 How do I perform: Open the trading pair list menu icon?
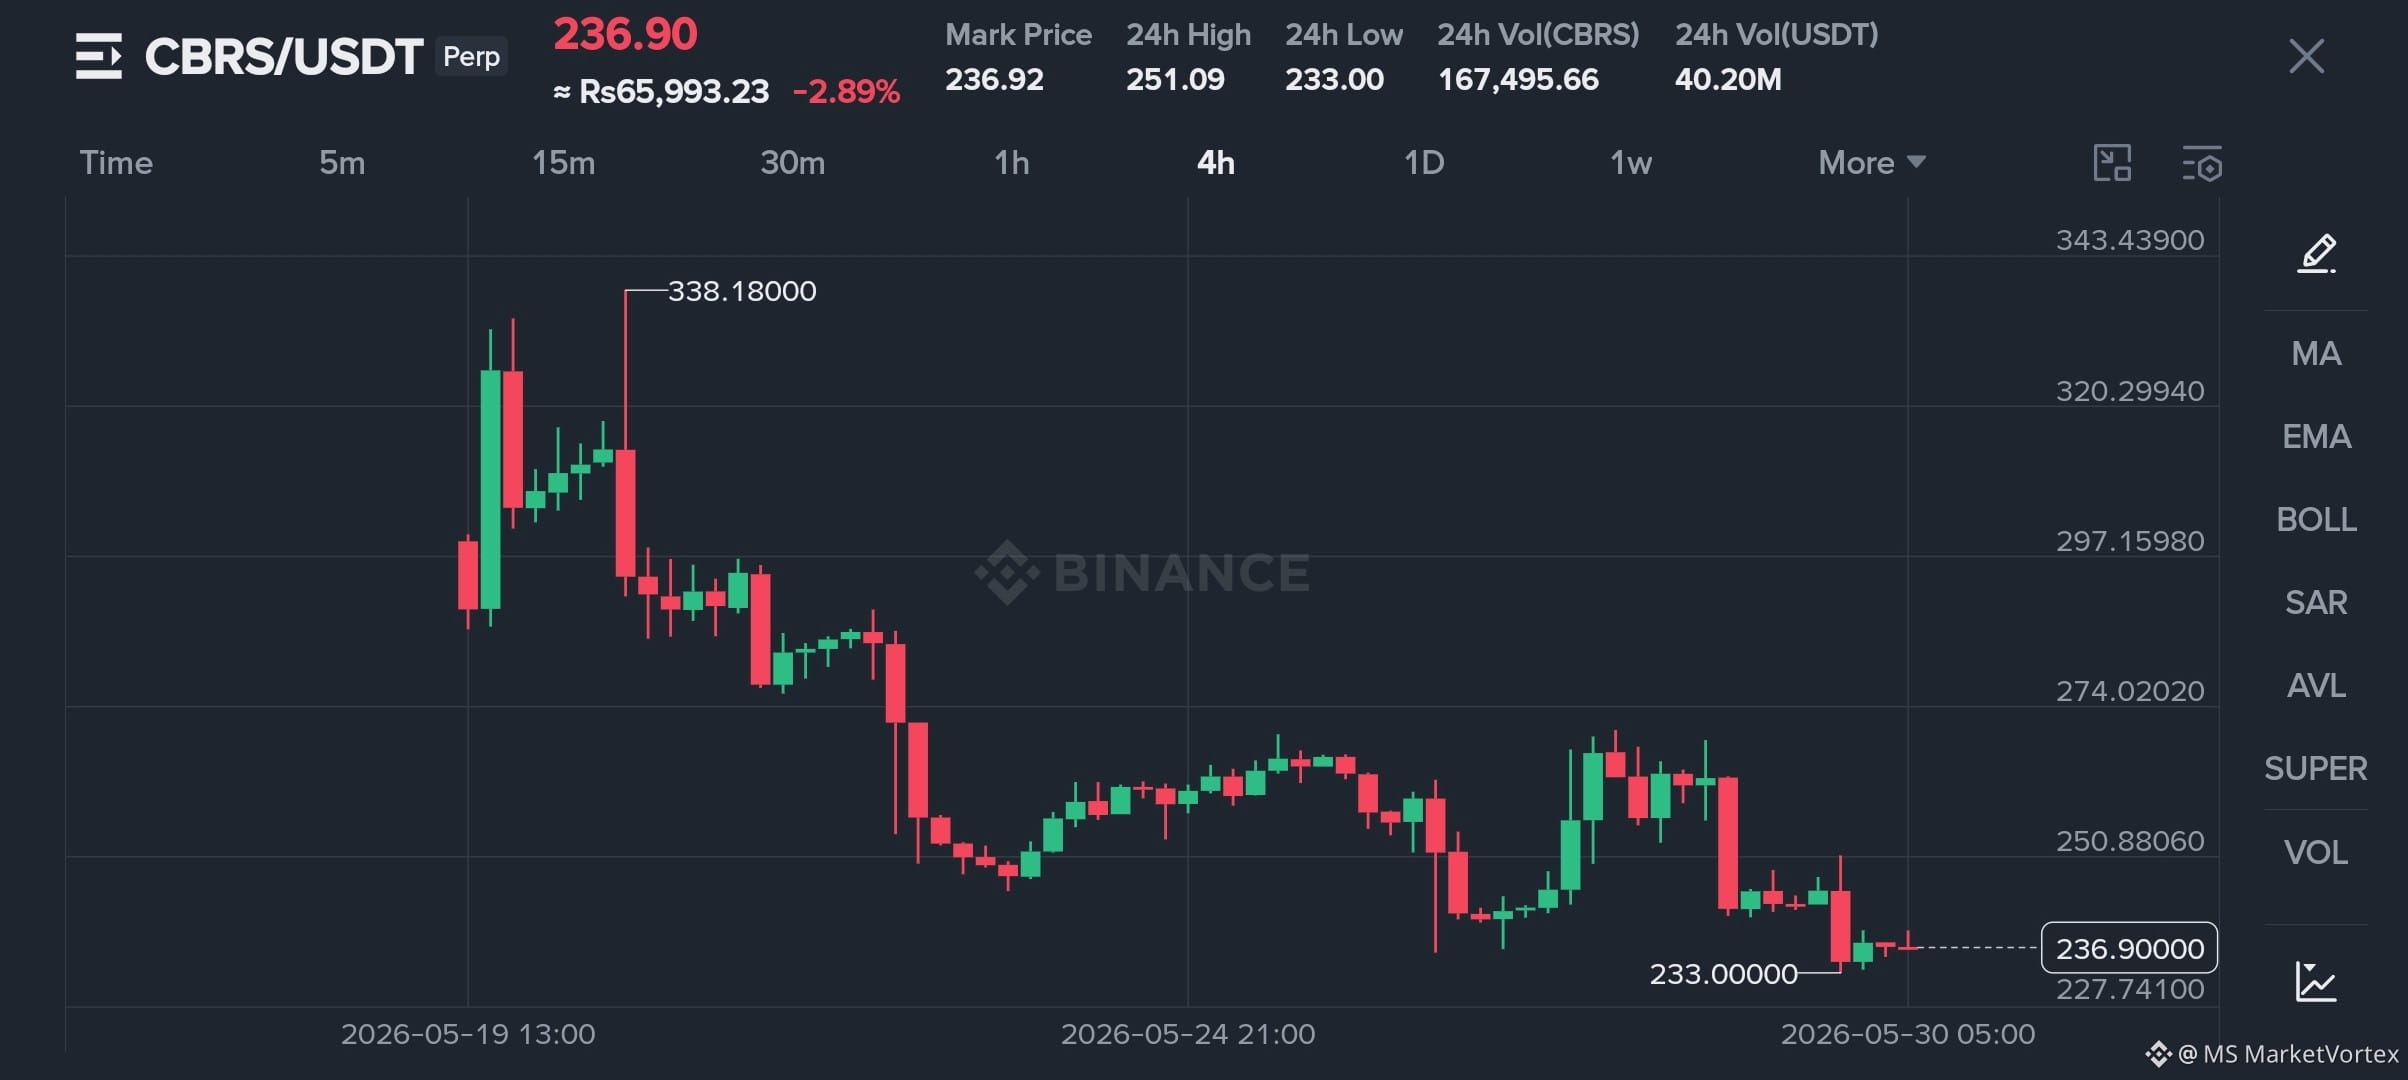[x=99, y=56]
